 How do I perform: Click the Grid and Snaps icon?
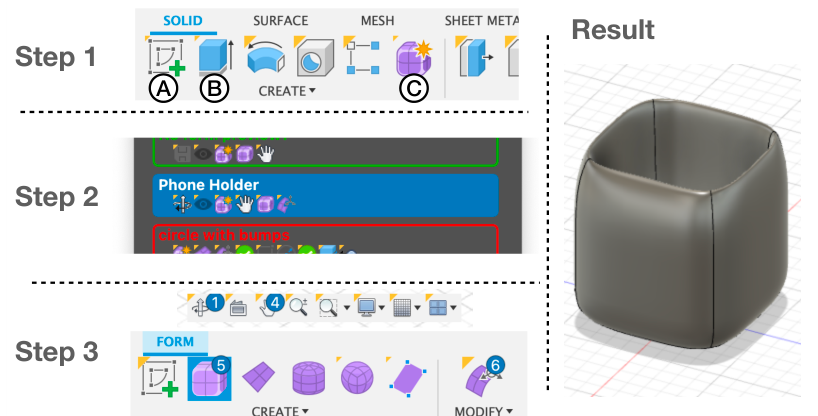pos(402,307)
